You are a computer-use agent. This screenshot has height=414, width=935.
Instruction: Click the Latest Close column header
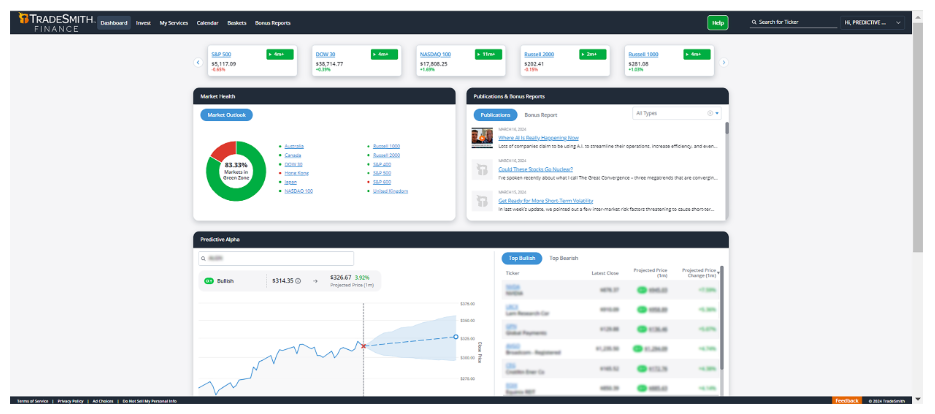605,273
